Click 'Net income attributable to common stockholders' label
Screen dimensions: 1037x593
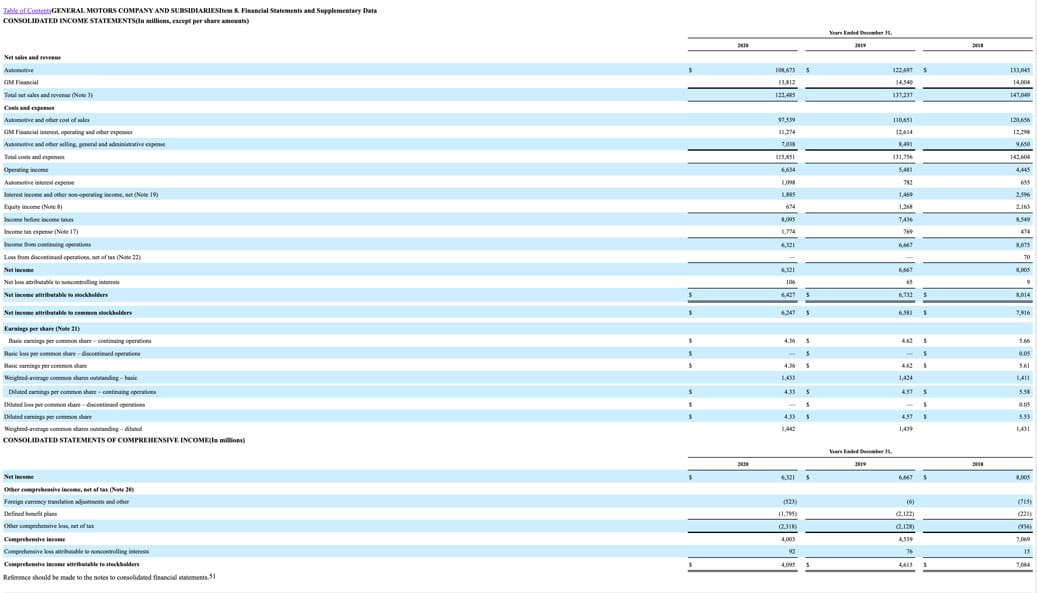click(x=68, y=313)
